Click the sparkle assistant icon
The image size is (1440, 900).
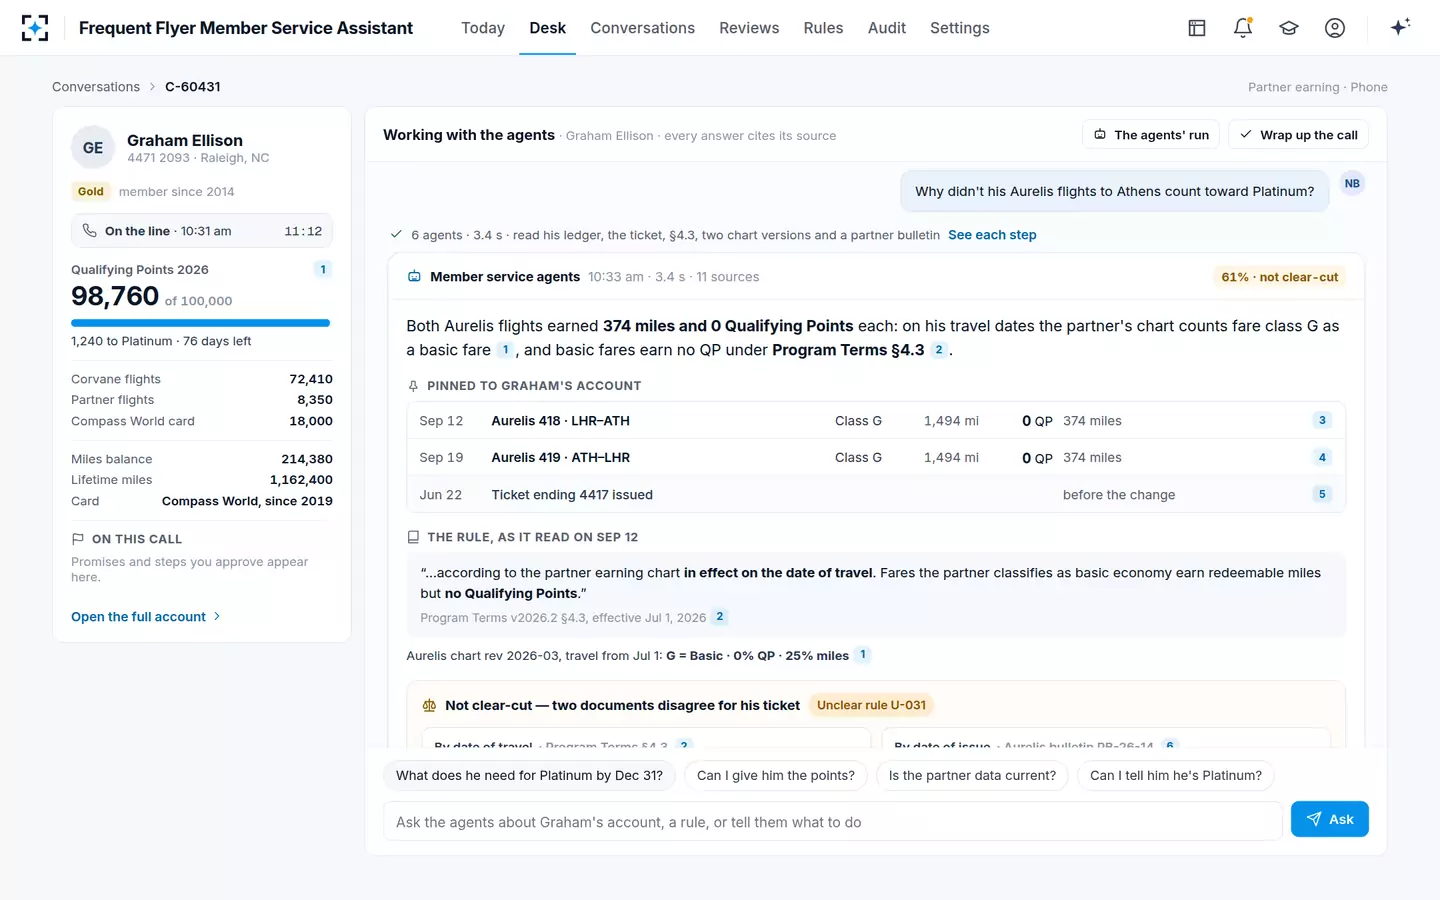[x=1400, y=27]
